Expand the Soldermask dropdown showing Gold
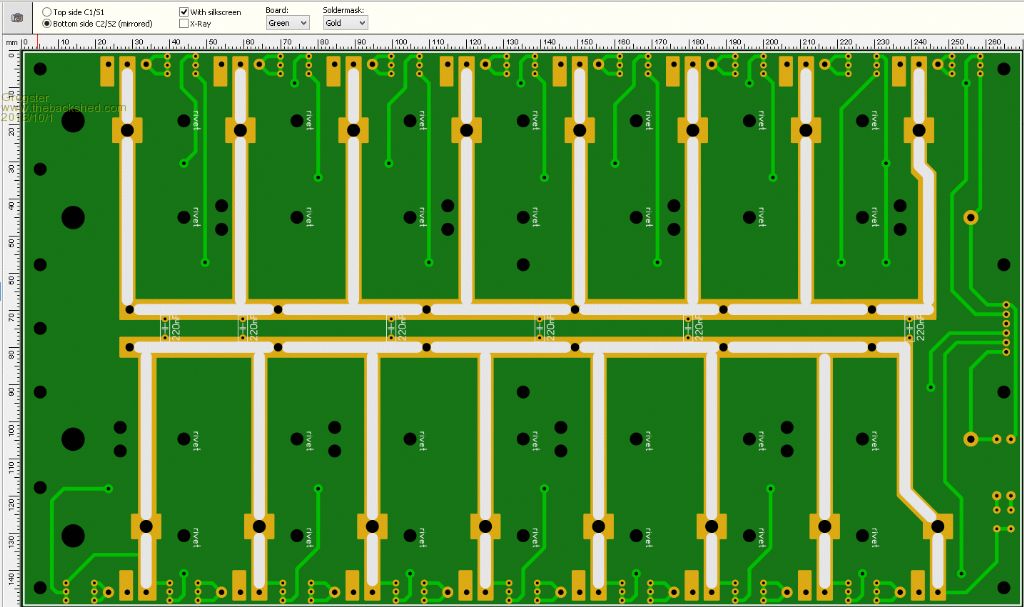The height and width of the screenshot is (607, 1024). [345, 22]
